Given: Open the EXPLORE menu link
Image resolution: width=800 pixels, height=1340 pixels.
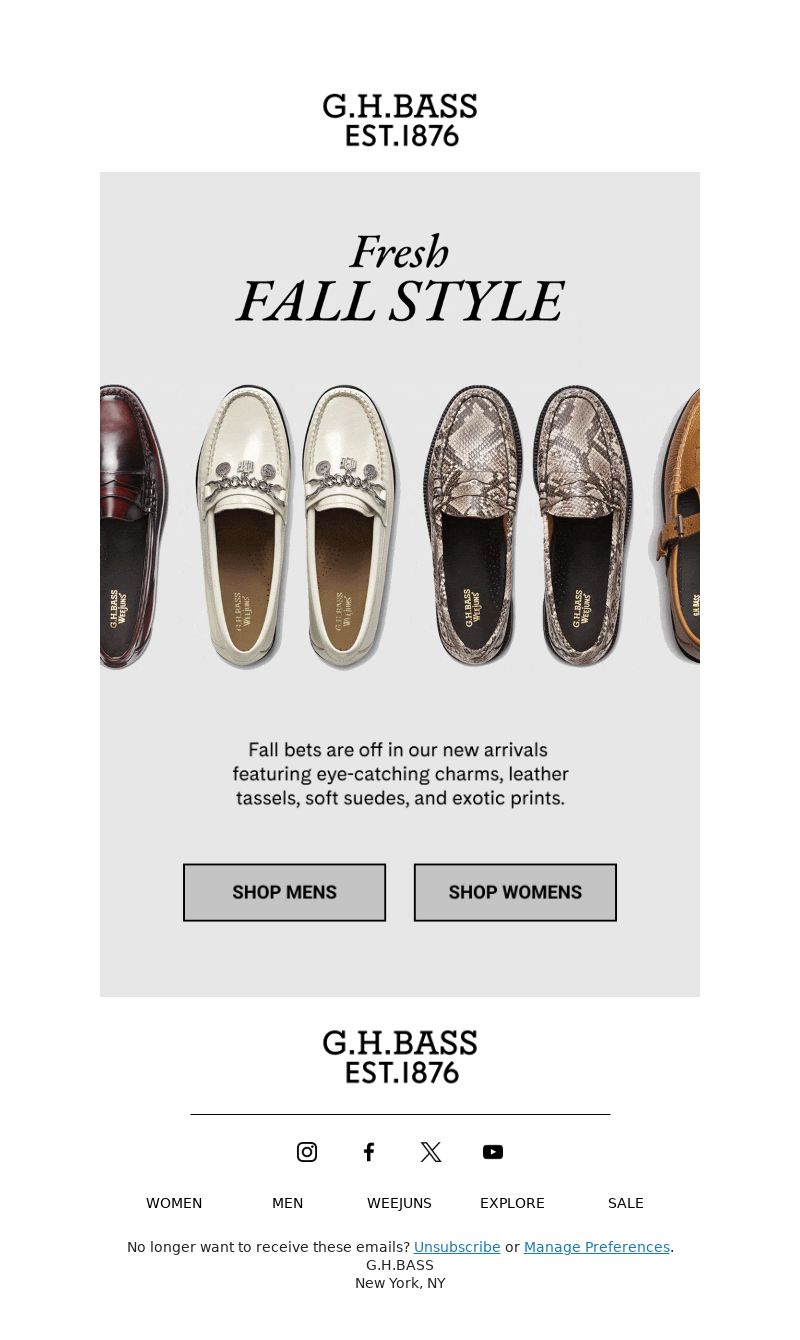Looking at the screenshot, I should (x=512, y=1203).
